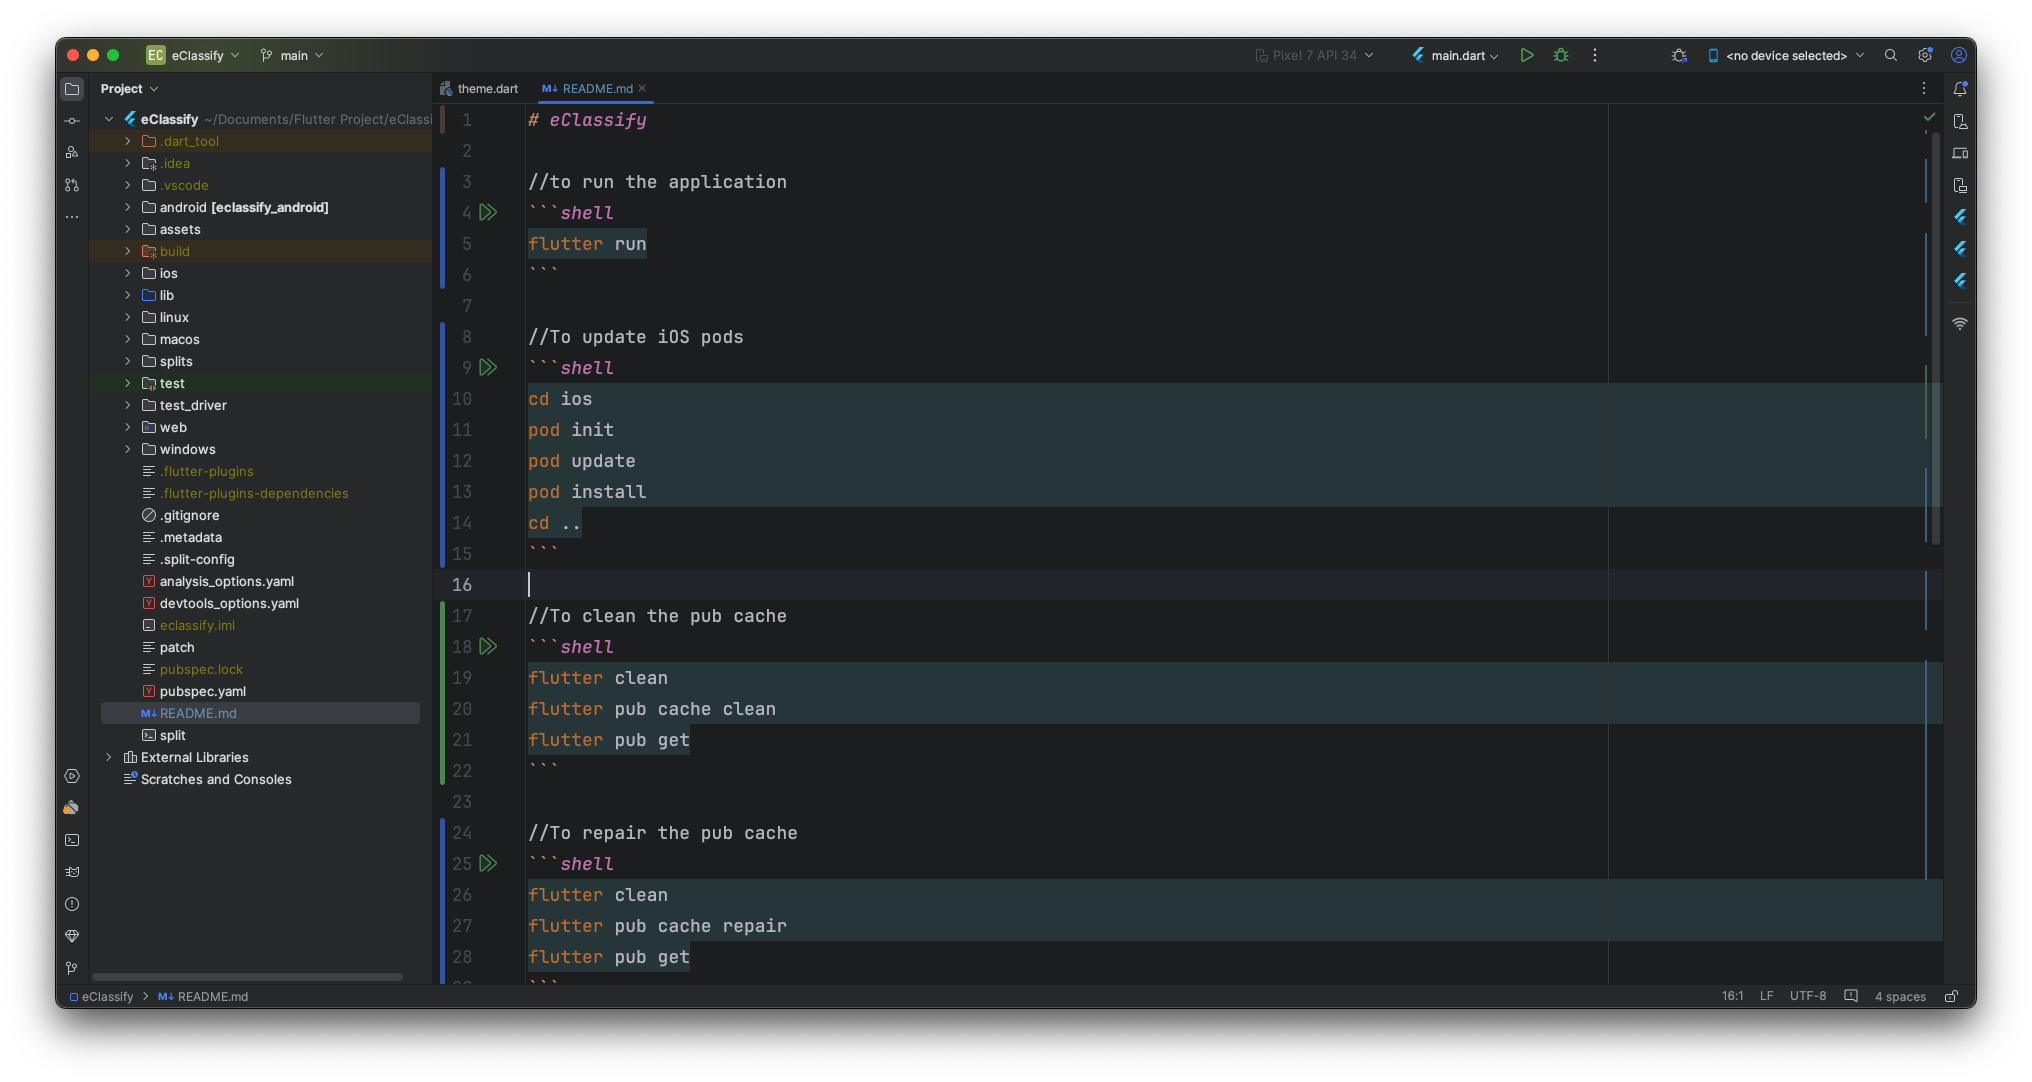Open the Search functionality icon
Viewport: 2032px width, 1082px height.
click(x=1892, y=55)
